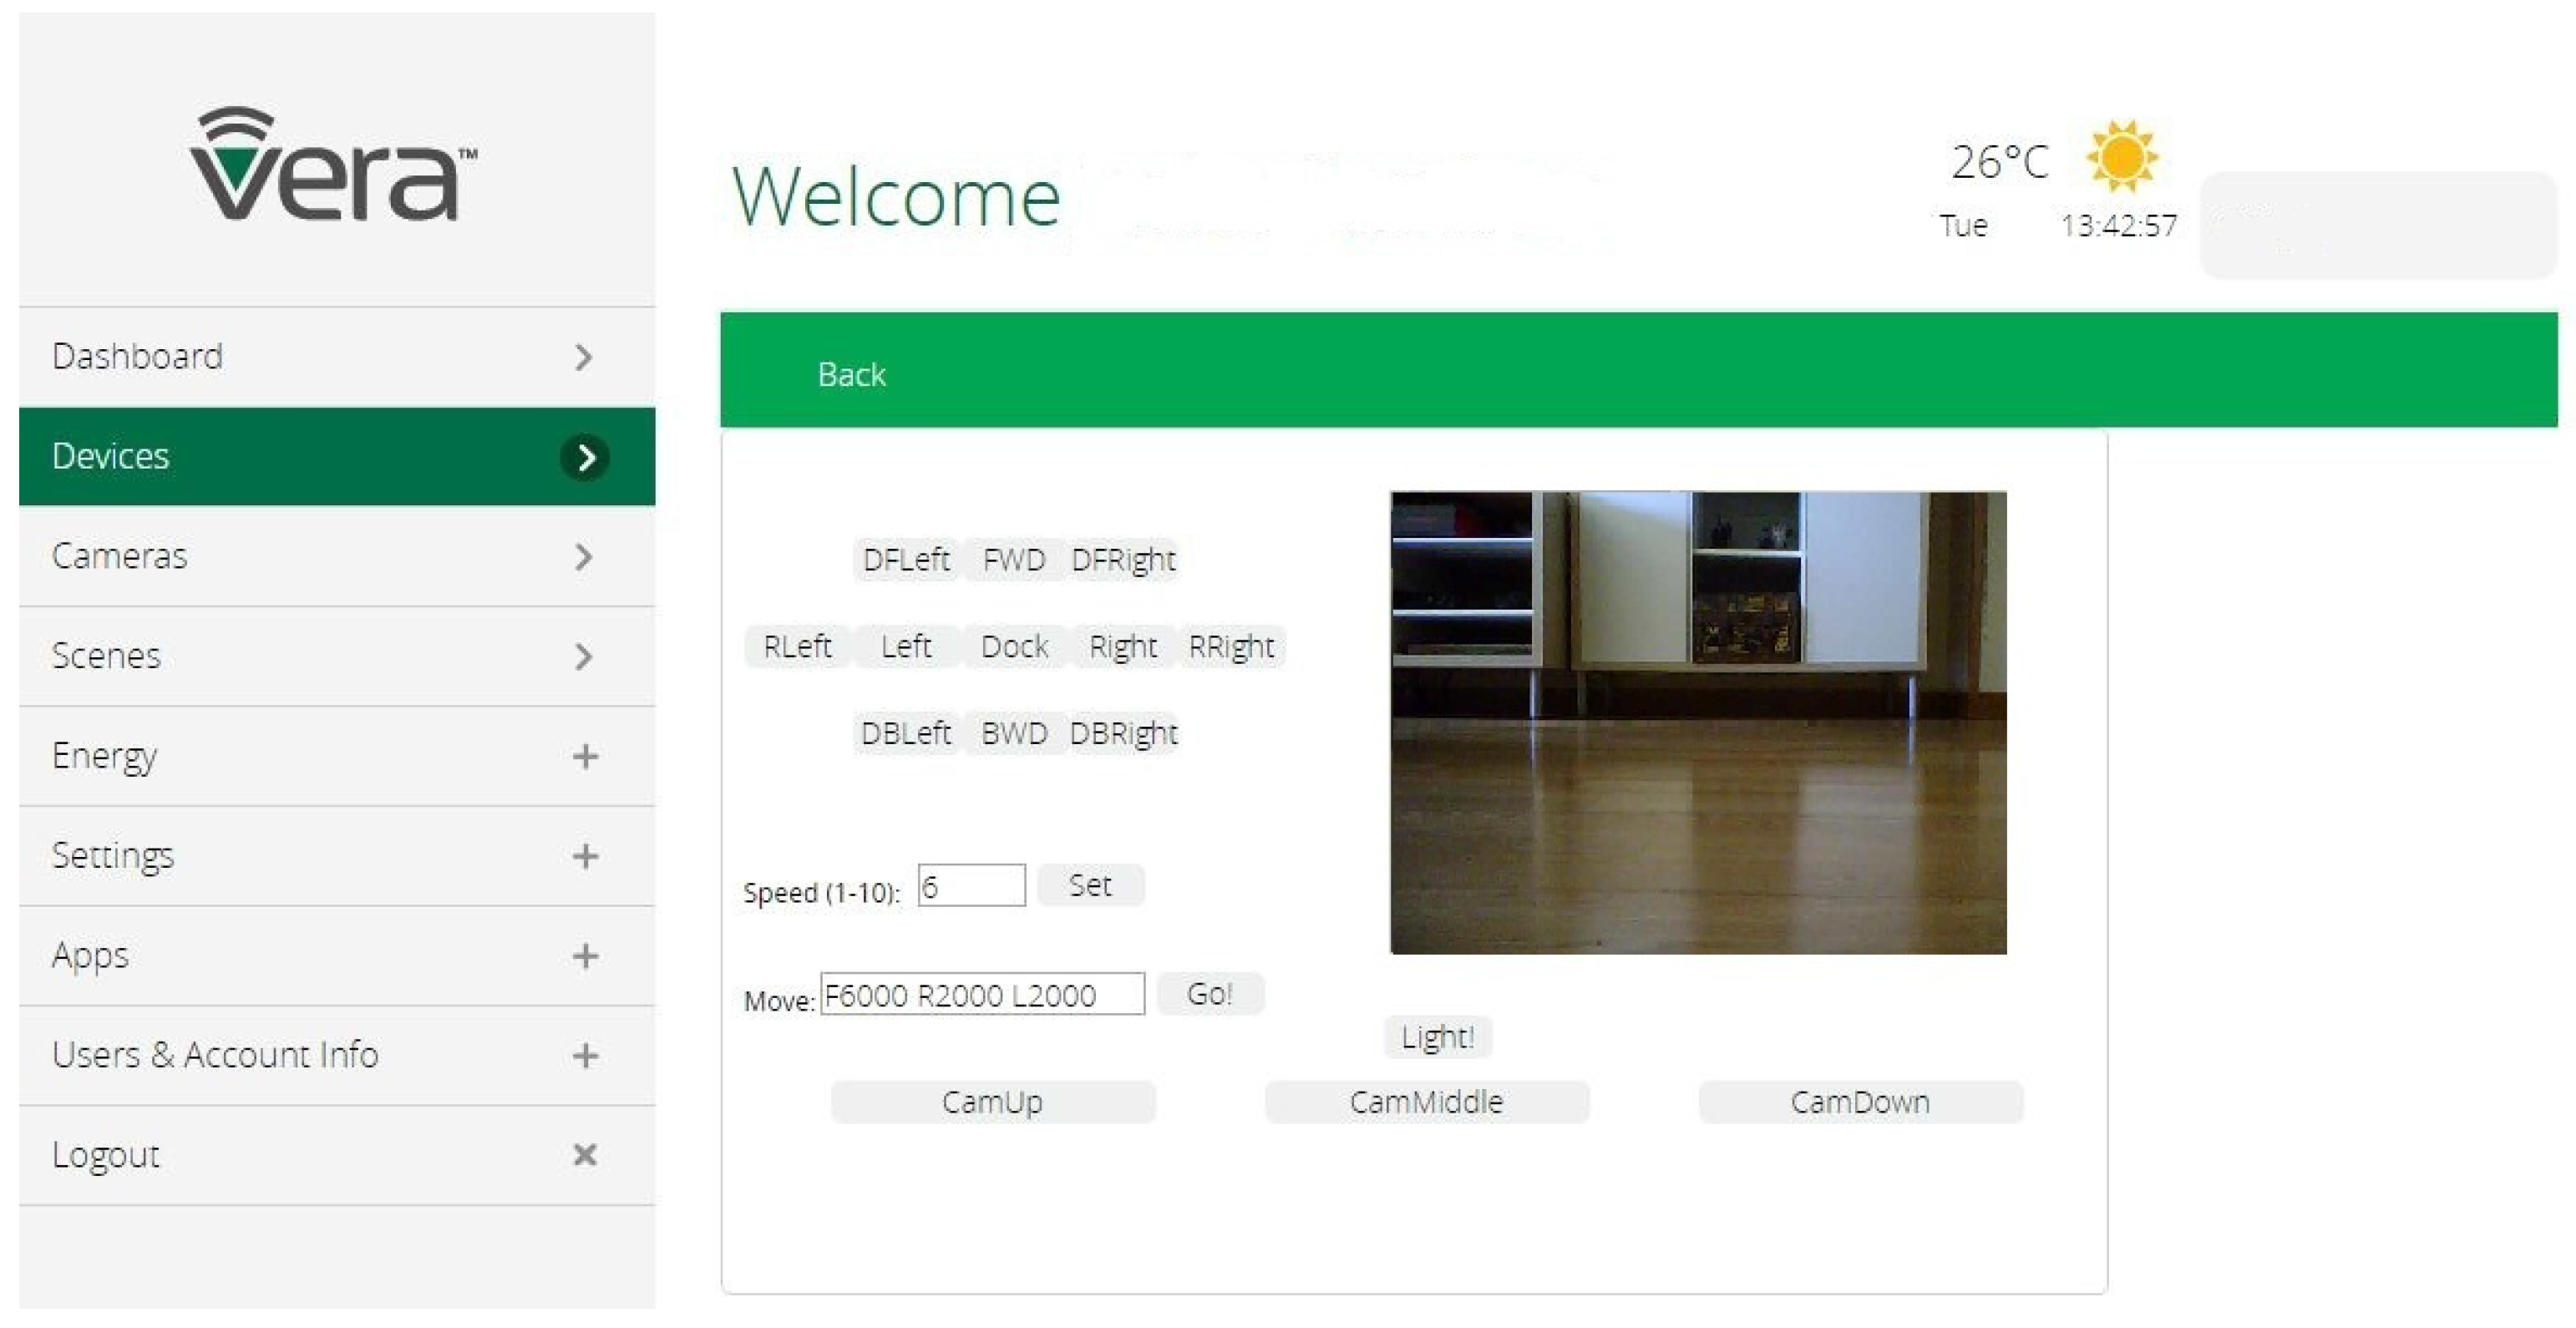Click the sunny weather icon
This screenshot has width=2576, height=1328.
click(2121, 156)
